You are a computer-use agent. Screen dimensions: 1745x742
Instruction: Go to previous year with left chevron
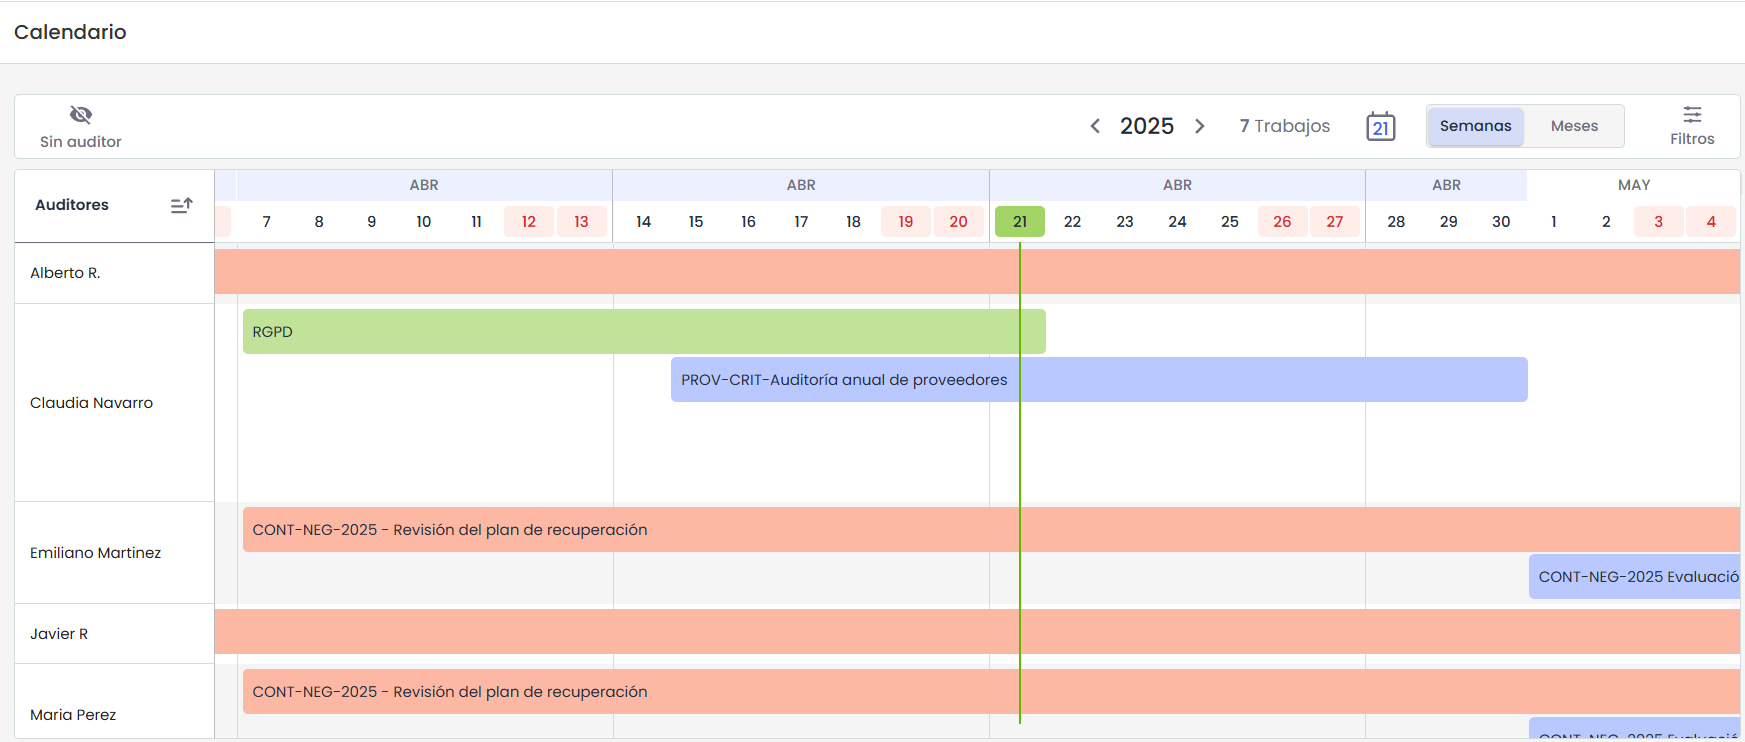click(x=1095, y=126)
